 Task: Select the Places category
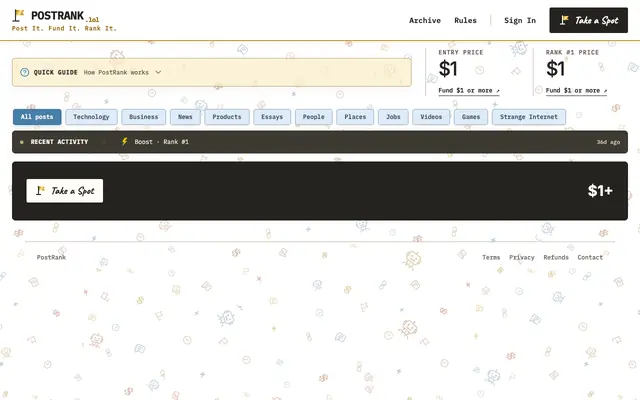355,117
